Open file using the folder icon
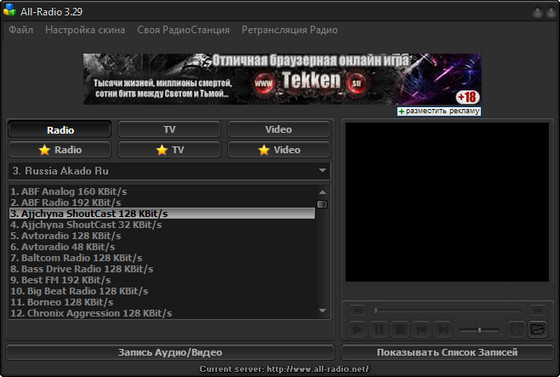The width and height of the screenshot is (560, 377). click(538, 329)
